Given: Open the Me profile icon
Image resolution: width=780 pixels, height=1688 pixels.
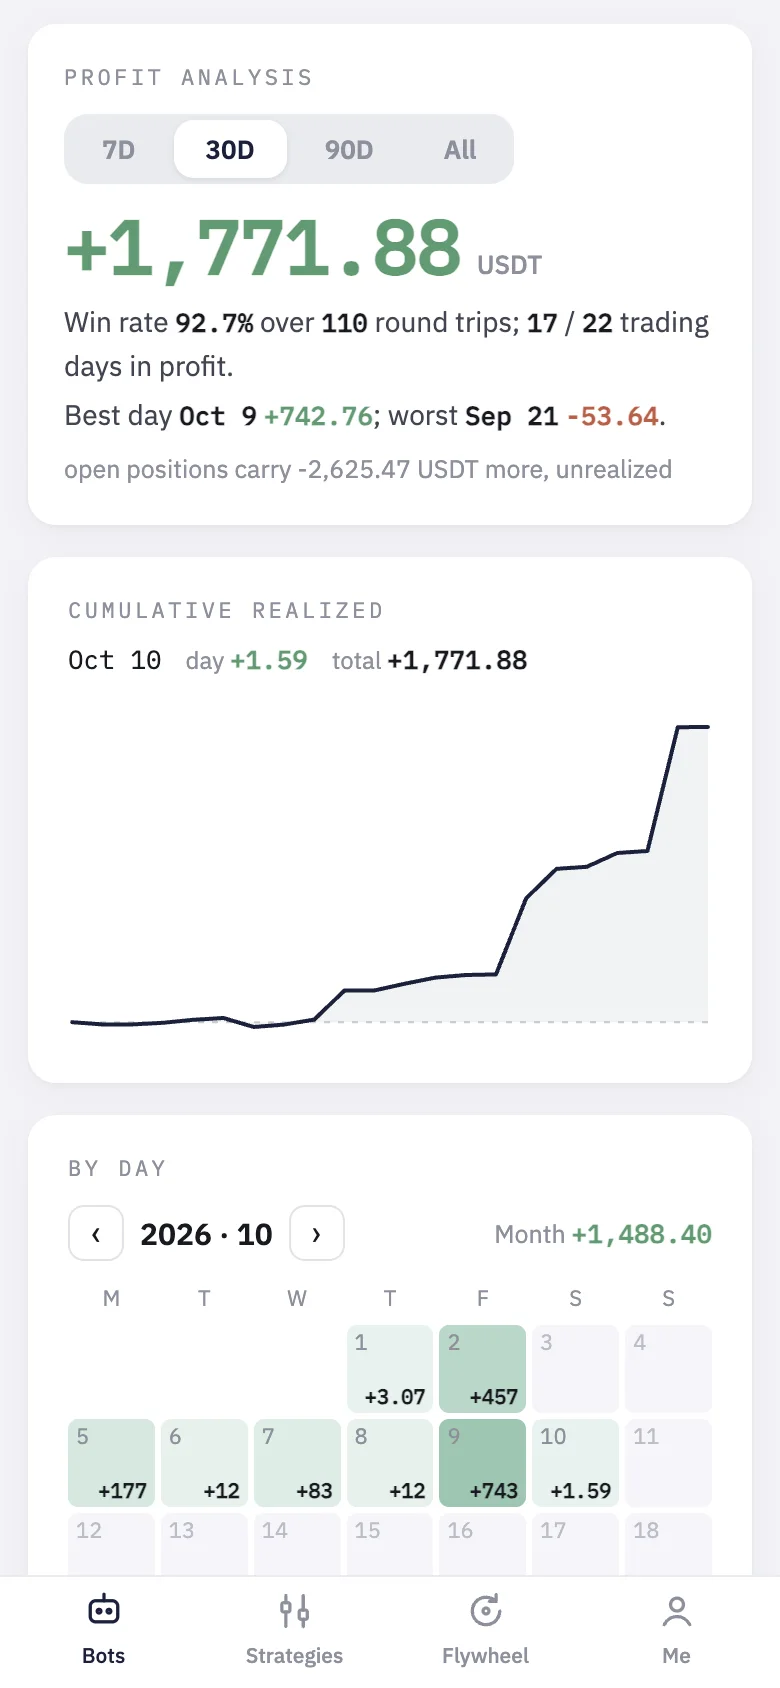Looking at the screenshot, I should [x=677, y=1611].
